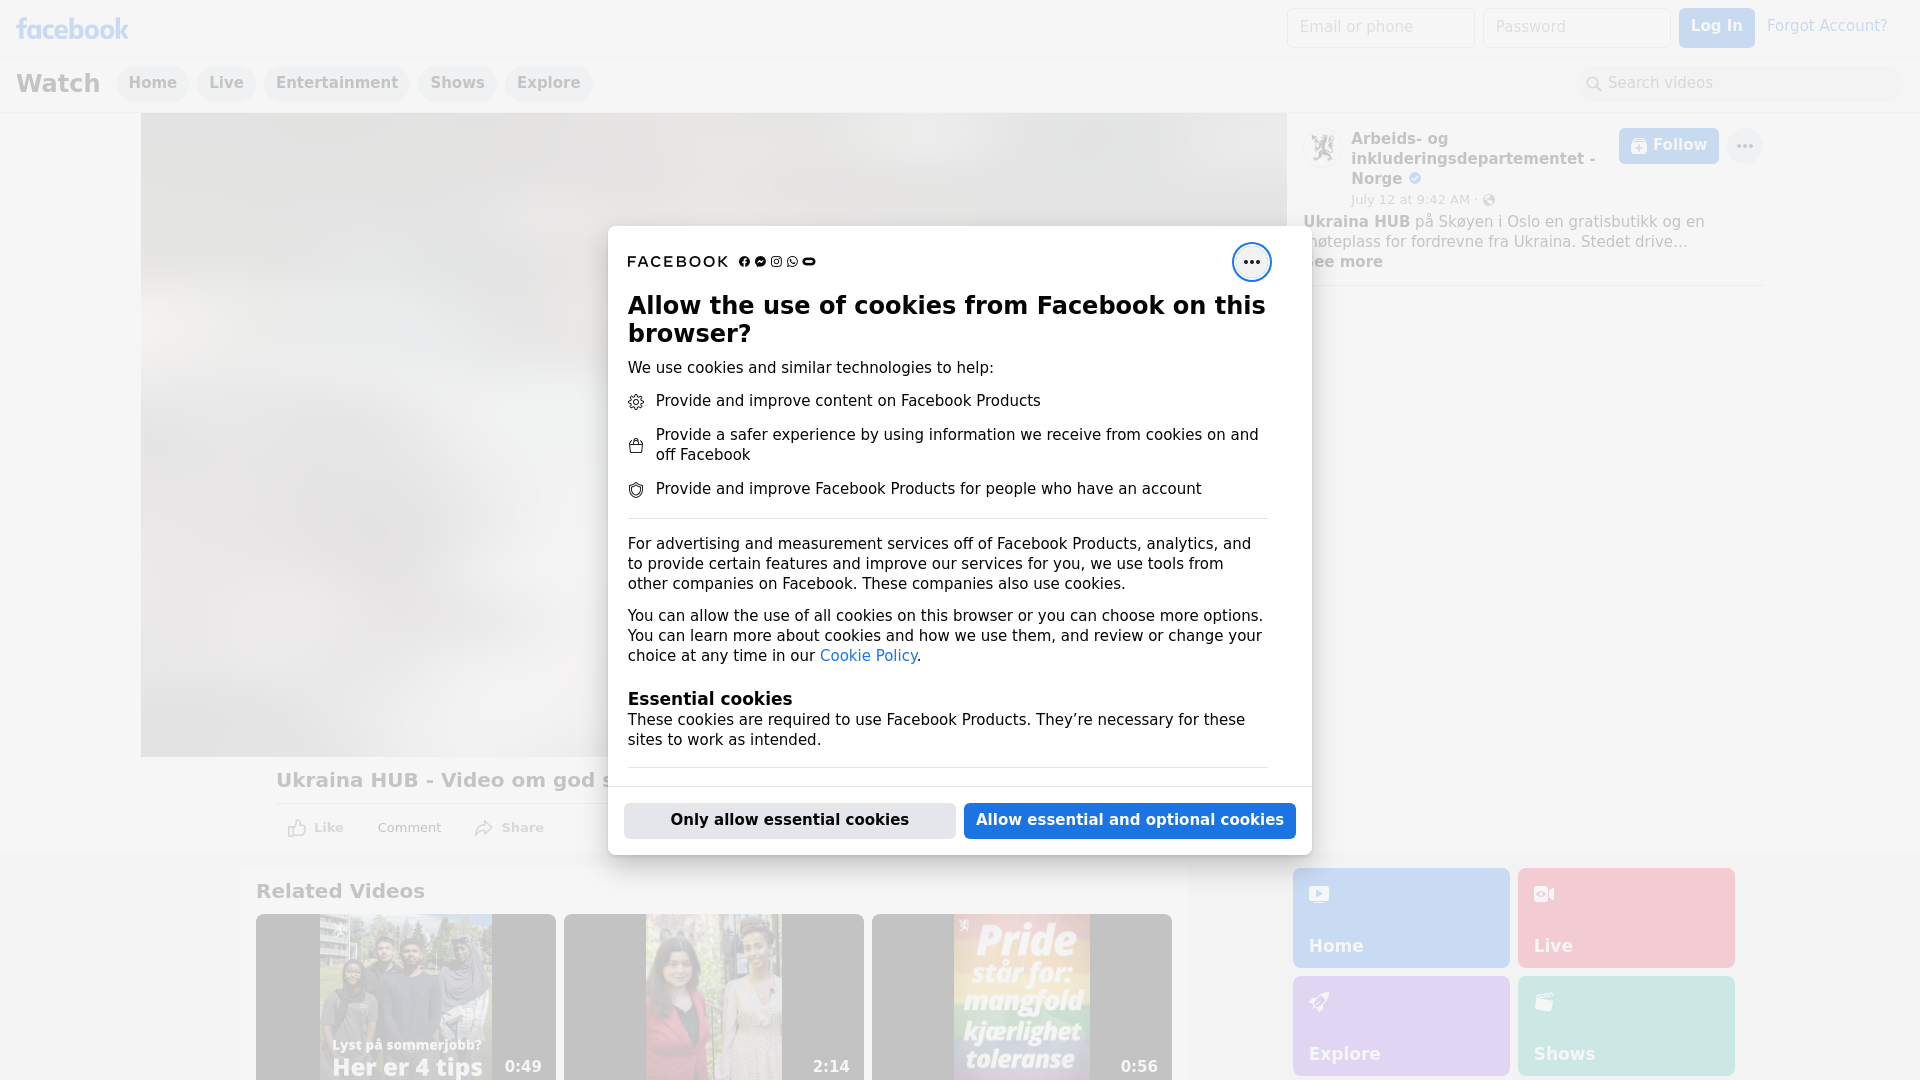This screenshot has height=1080, width=1920.
Task: Open the Live tile label
Action: (x=1553, y=946)
